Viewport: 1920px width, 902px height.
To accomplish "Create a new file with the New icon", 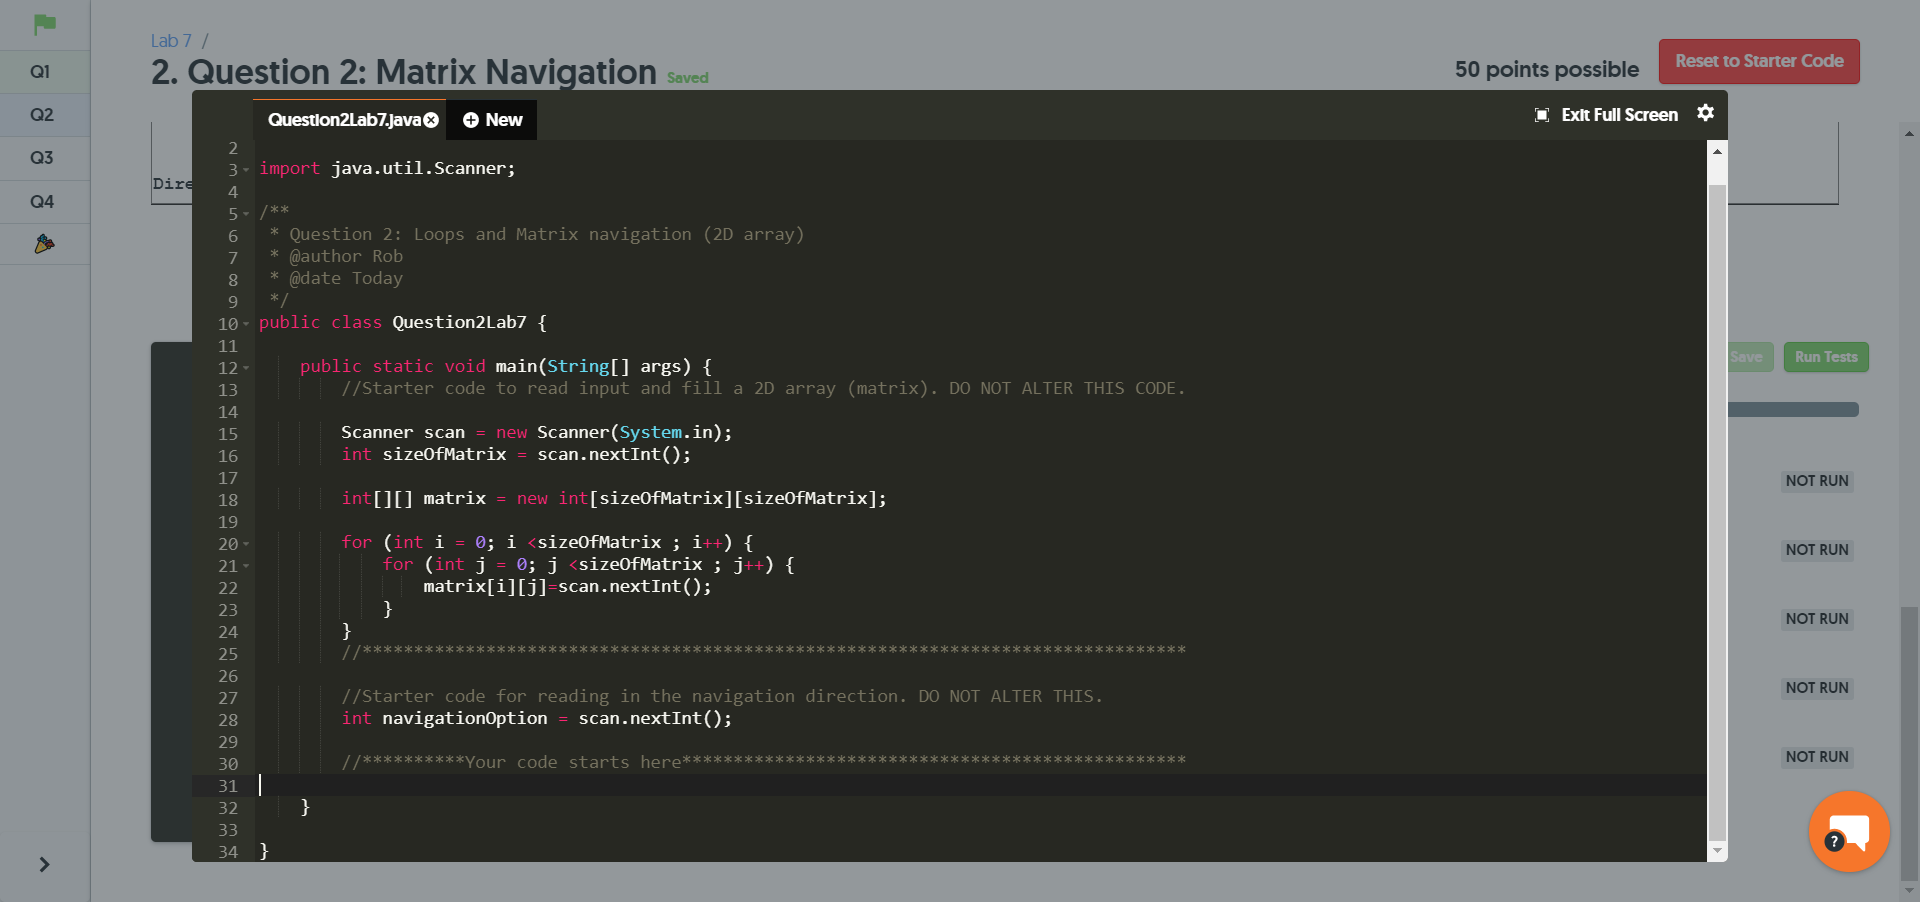I will [471, 119].
